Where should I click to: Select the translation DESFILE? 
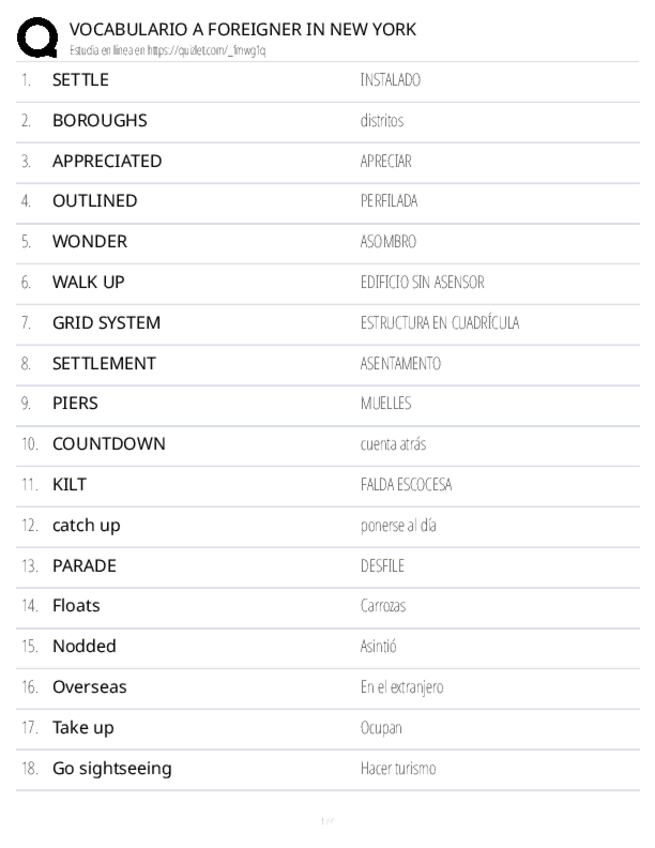pyautogui.click(x=380, y=566)
